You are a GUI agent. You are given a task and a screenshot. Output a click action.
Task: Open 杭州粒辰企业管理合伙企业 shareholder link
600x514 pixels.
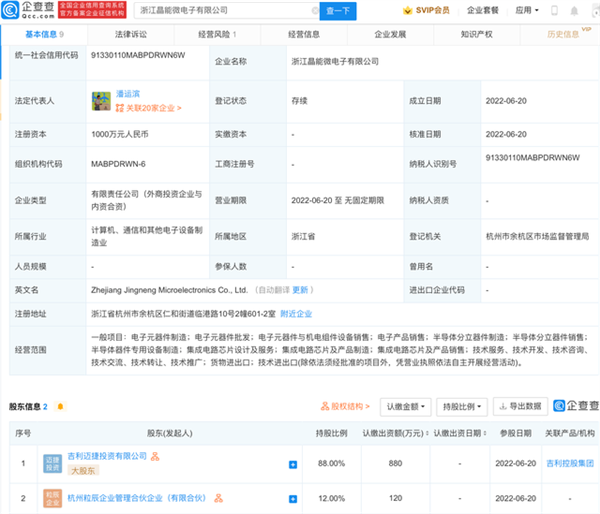point(137,498)
